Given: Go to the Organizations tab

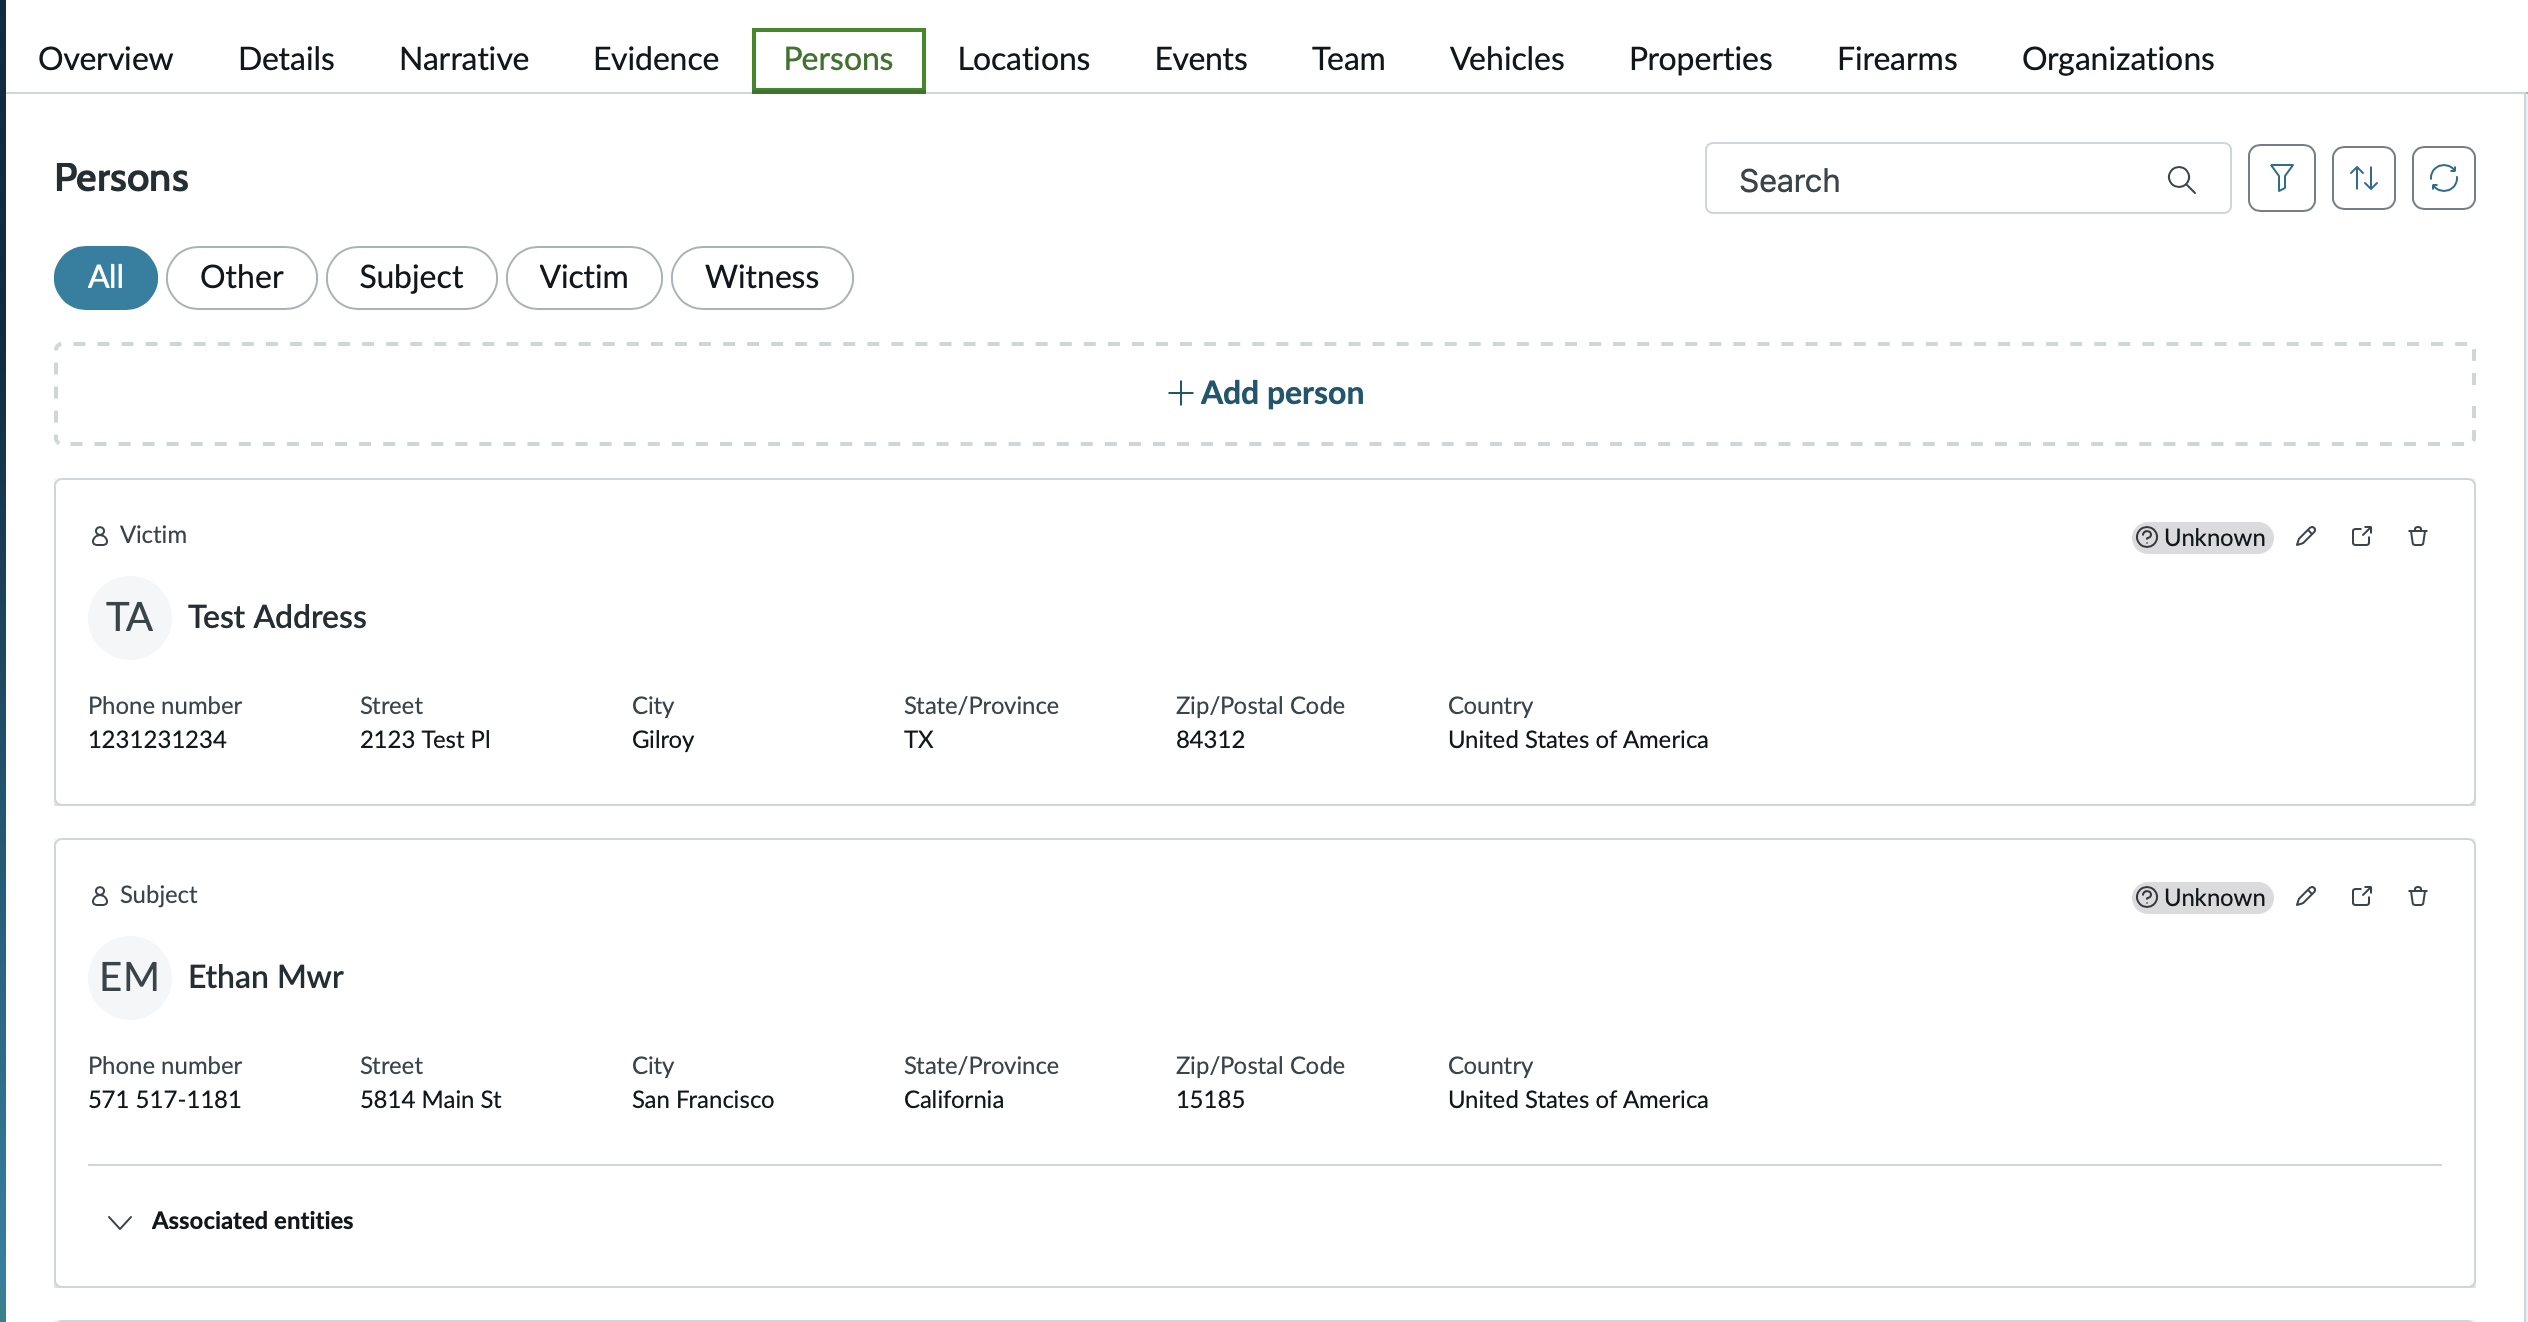Looking at the screenshot, I should tap(2118, 59).
